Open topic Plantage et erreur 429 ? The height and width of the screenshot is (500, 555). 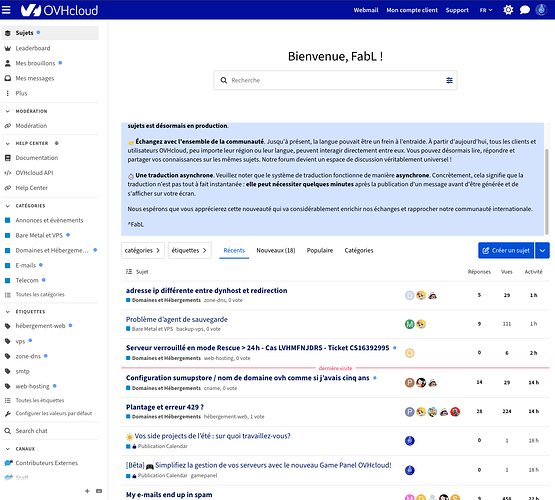[x=165, y=407]
